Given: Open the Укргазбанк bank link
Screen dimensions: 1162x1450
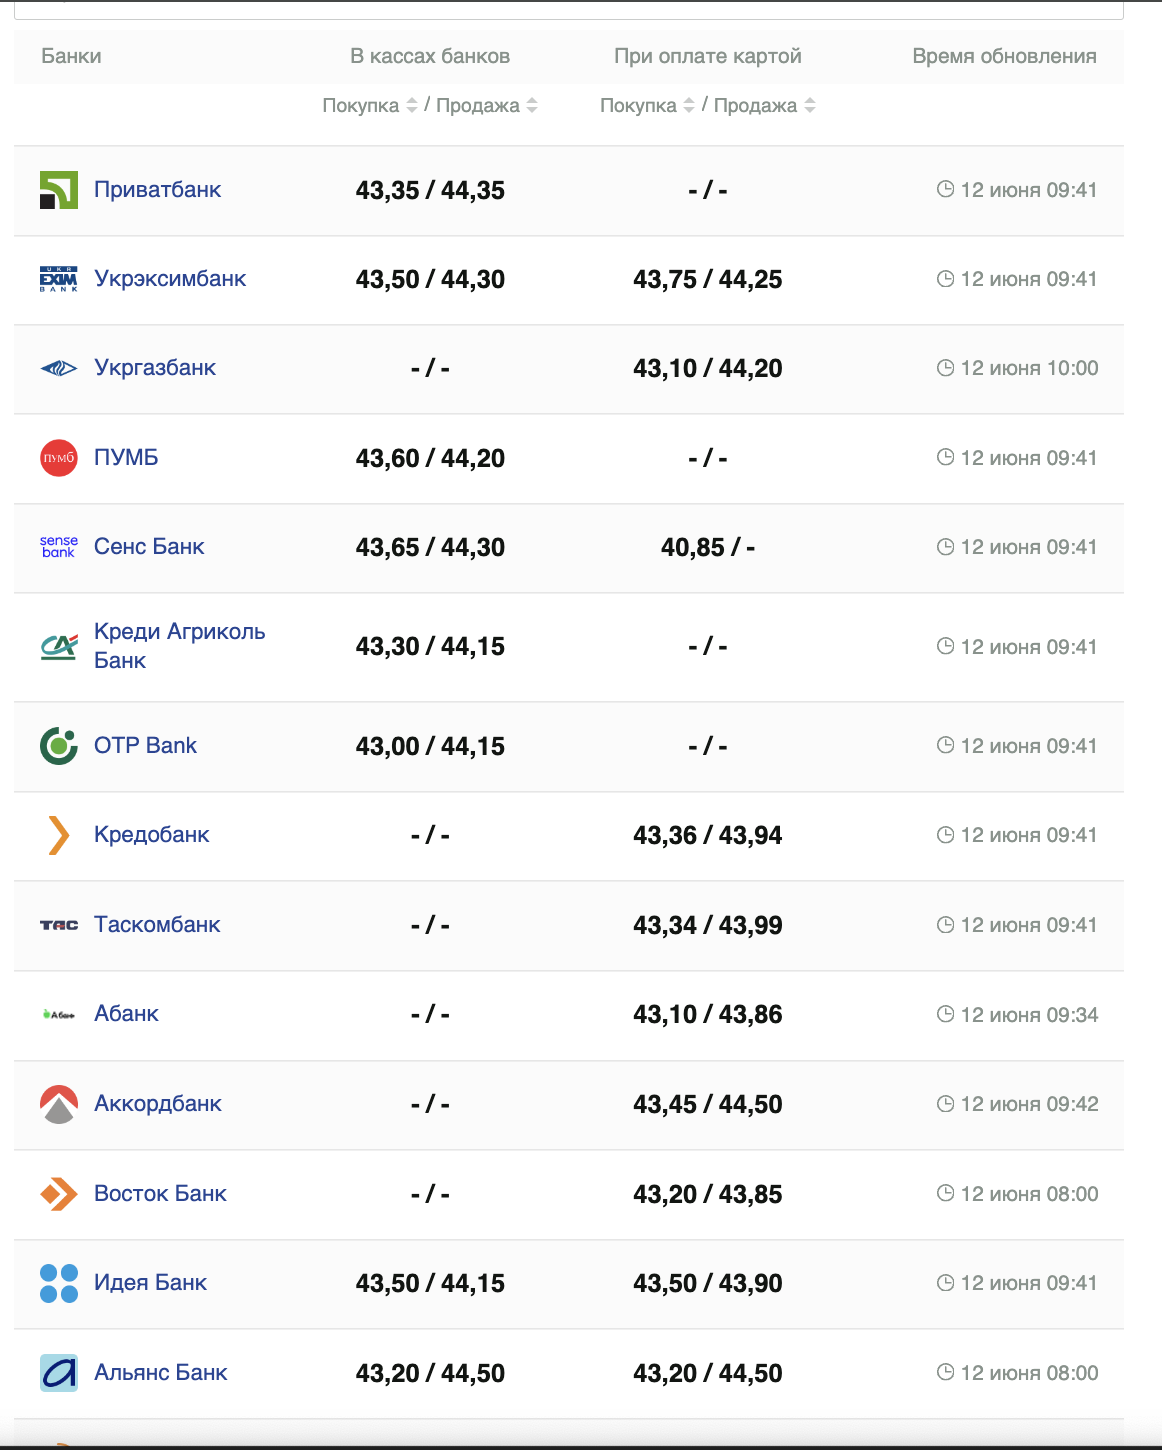Looking at the screenshot, I should coord(155,368).
